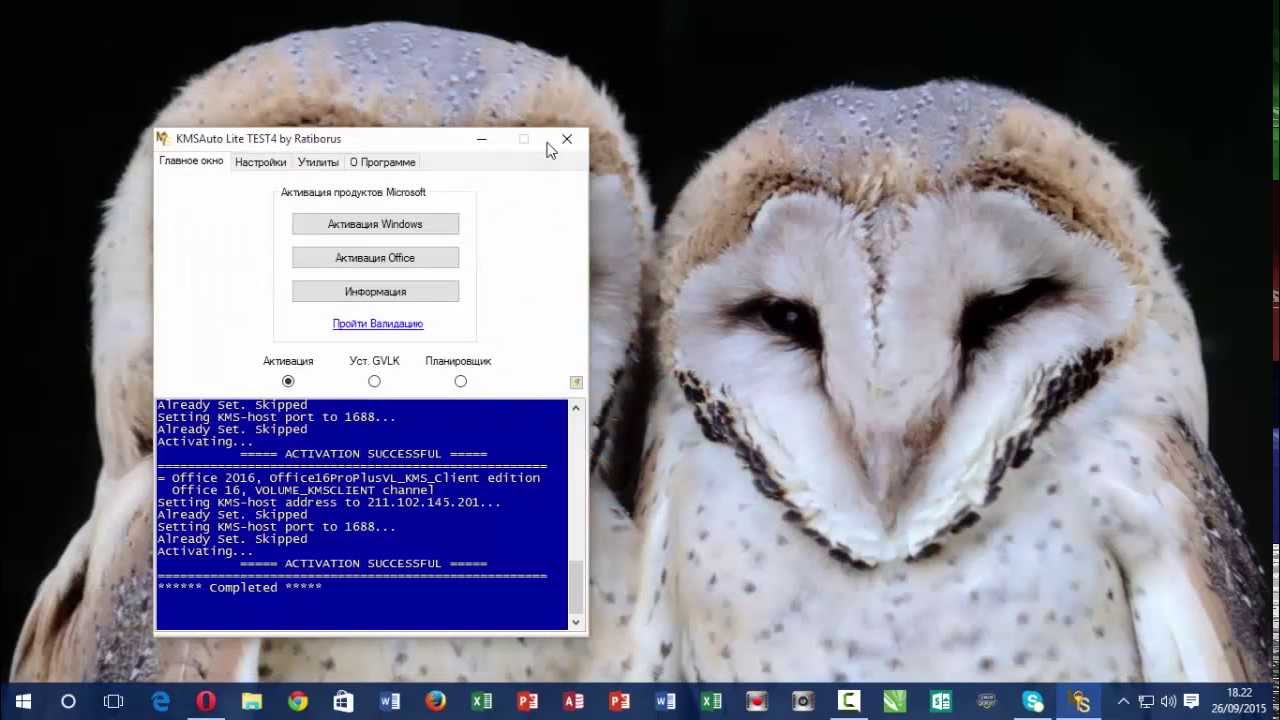Open the volume tray icon
Viewport: 1280px width, 720px height.
point(1168,702)
